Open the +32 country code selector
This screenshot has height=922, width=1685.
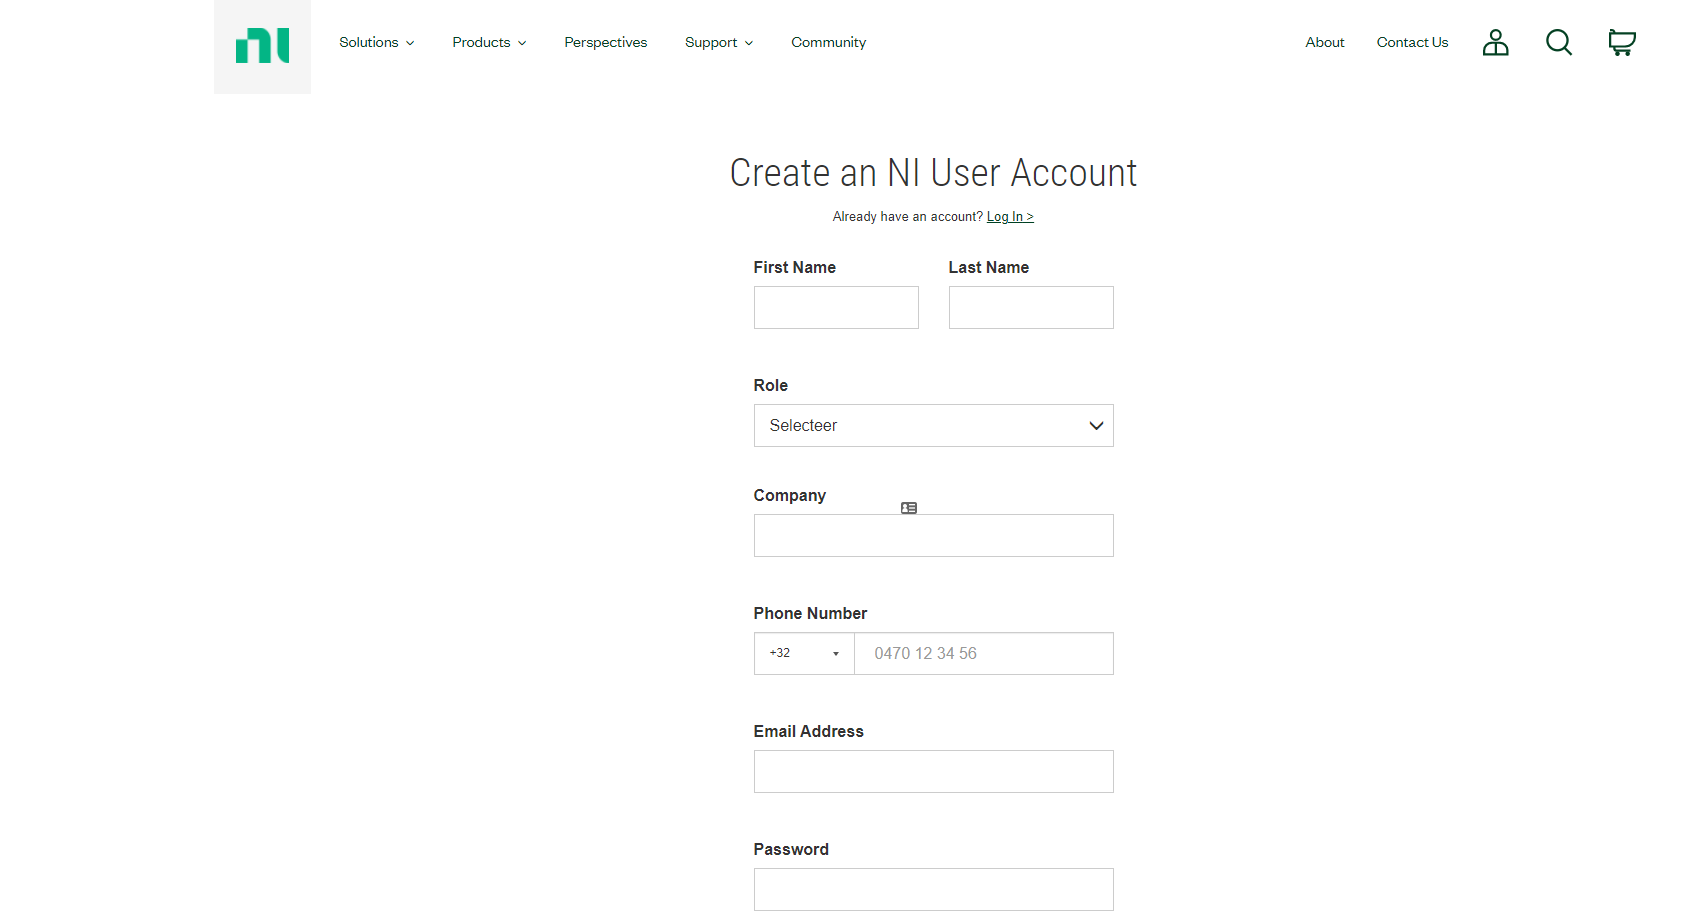(804, 653)
